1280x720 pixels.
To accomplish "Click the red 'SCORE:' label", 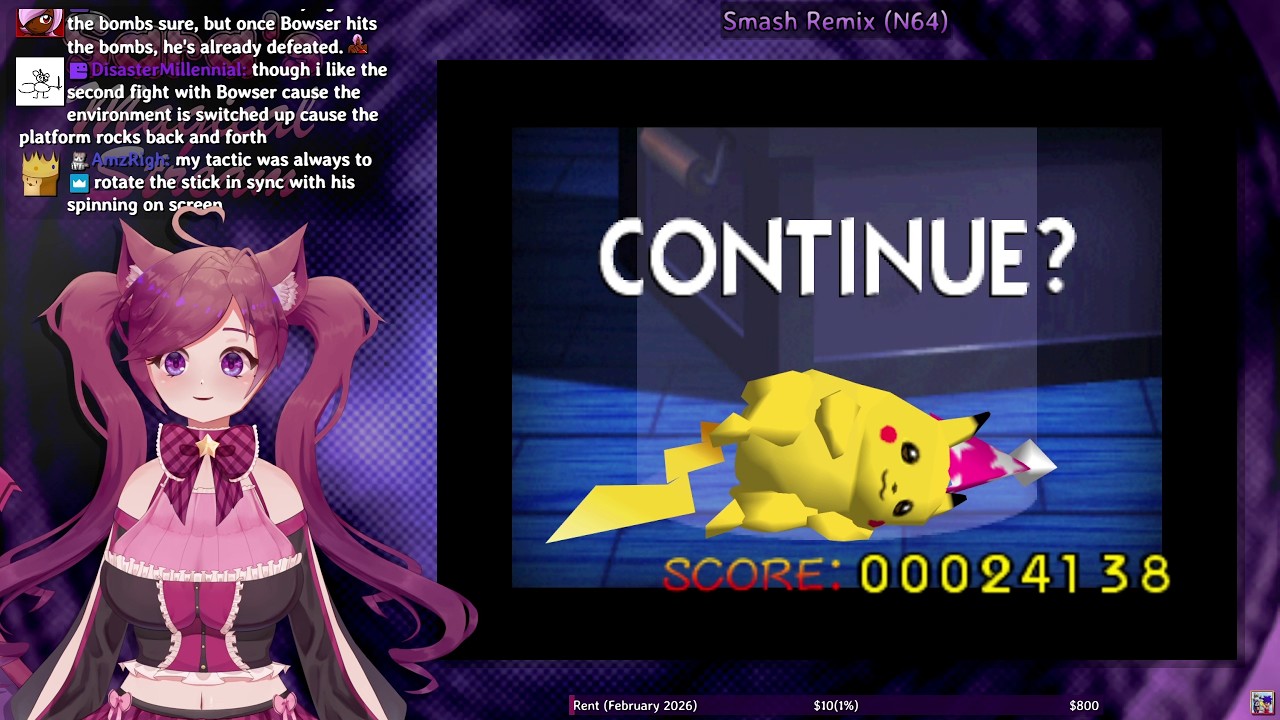I will [752, 574].
